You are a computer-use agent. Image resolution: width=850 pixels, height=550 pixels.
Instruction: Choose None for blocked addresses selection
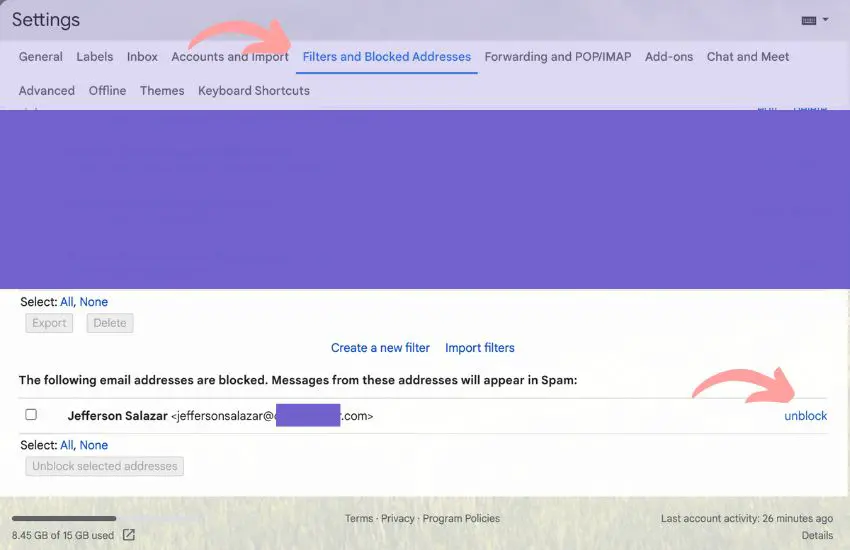94,445
